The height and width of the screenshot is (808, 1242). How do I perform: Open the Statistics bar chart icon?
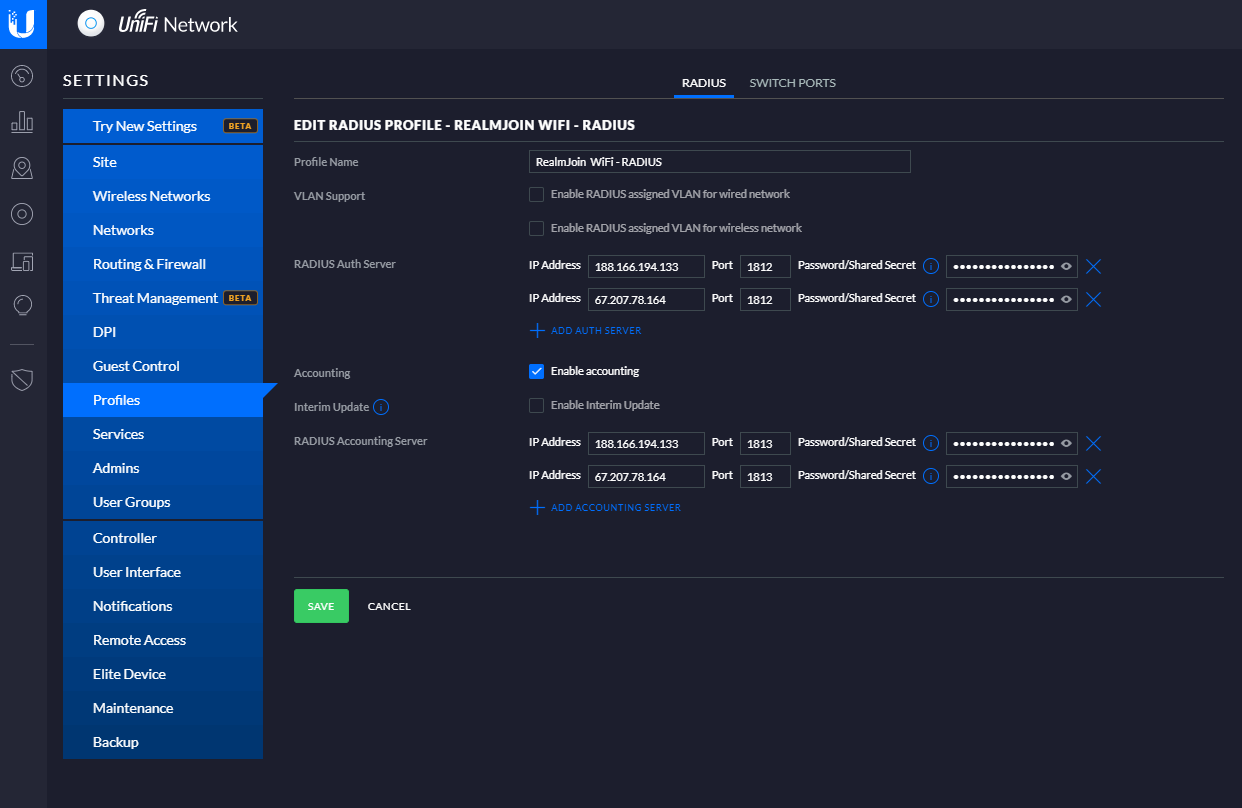[x=22, y=122]
